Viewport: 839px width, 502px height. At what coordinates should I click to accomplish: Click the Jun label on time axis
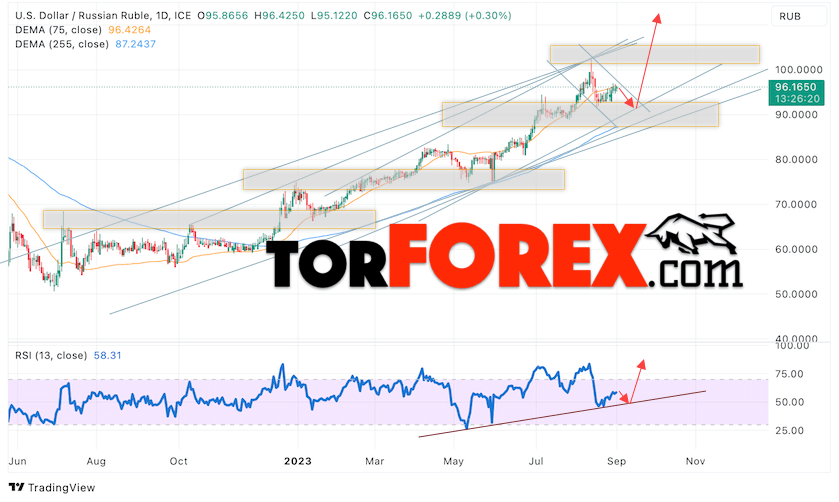coord(18,461)
